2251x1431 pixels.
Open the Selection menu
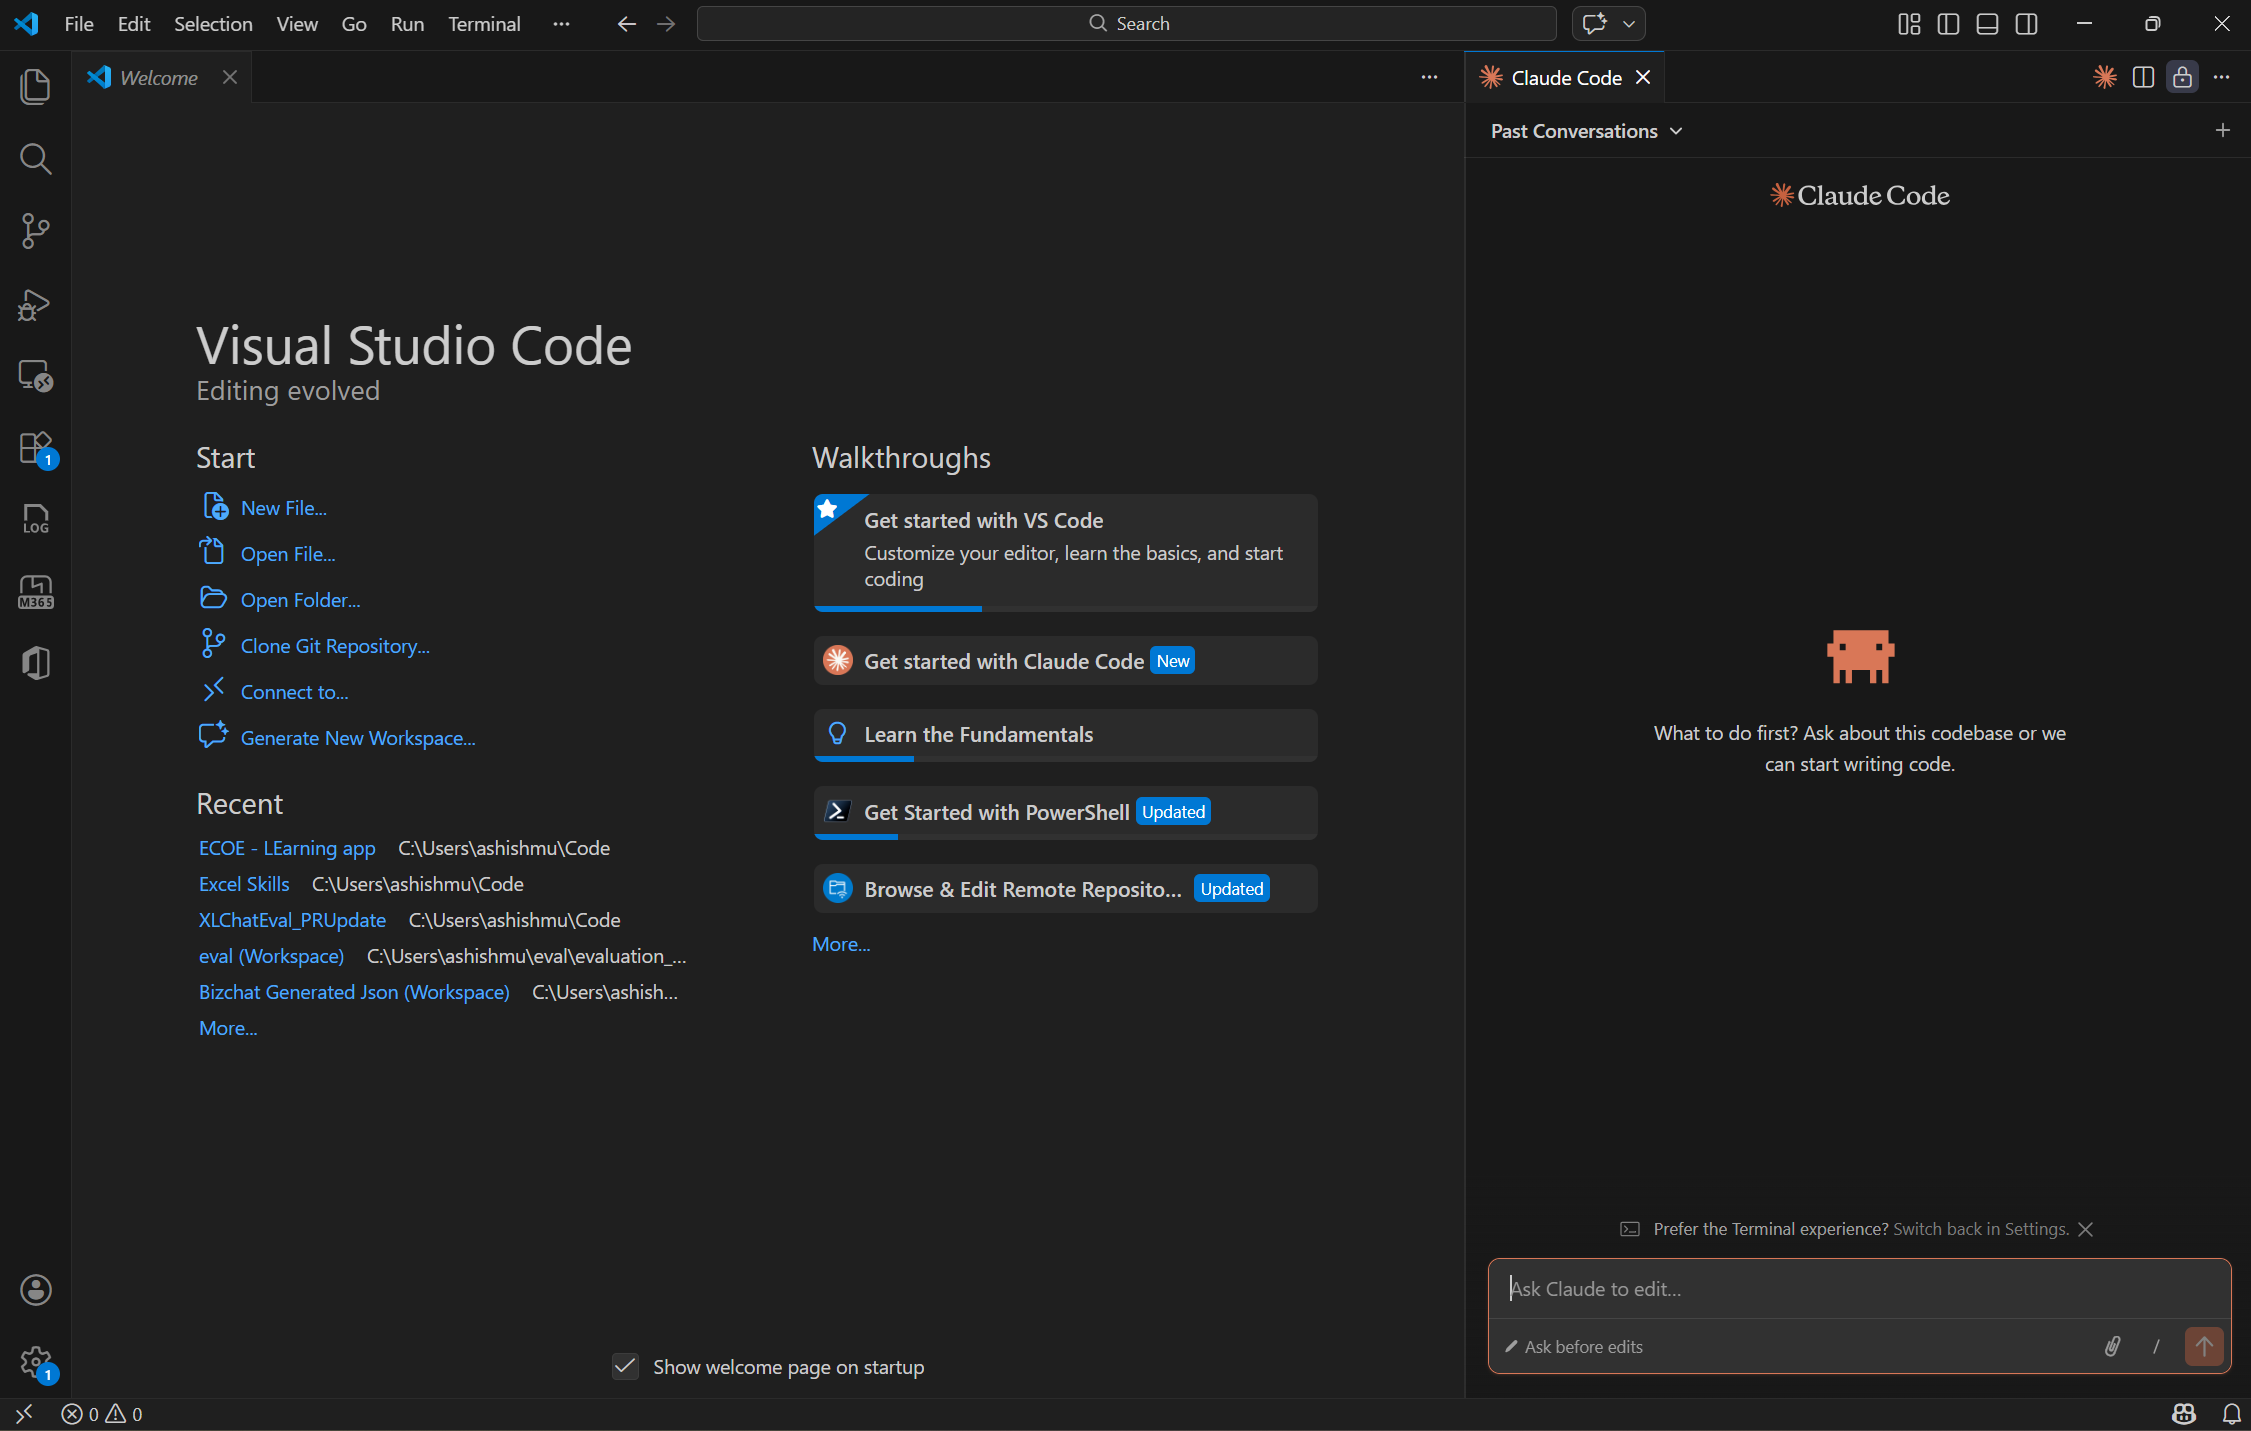[x=213, y=24]
